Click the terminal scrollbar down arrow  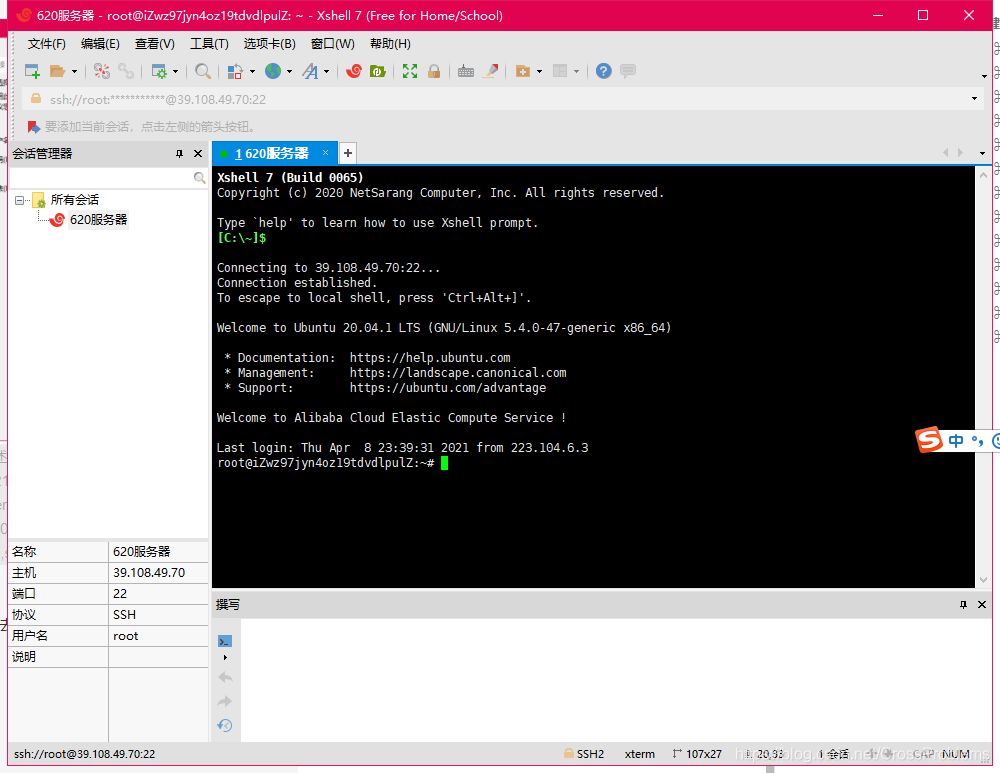[983, 580]
